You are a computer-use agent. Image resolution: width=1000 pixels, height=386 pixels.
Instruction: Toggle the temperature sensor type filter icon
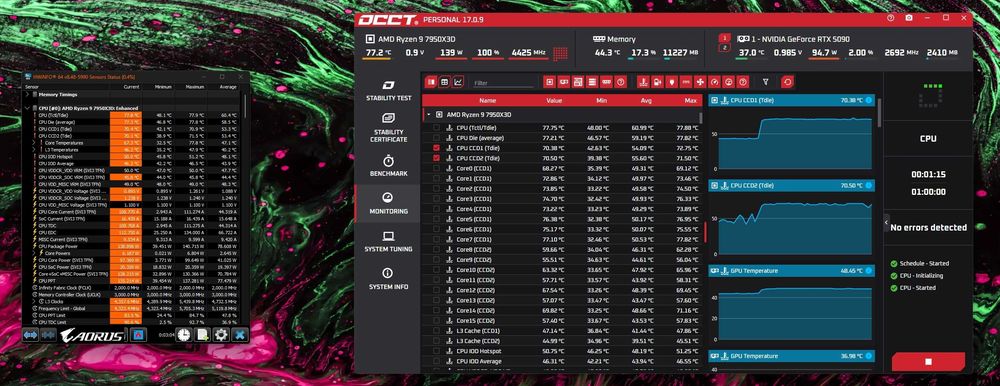tap(643, 82)
